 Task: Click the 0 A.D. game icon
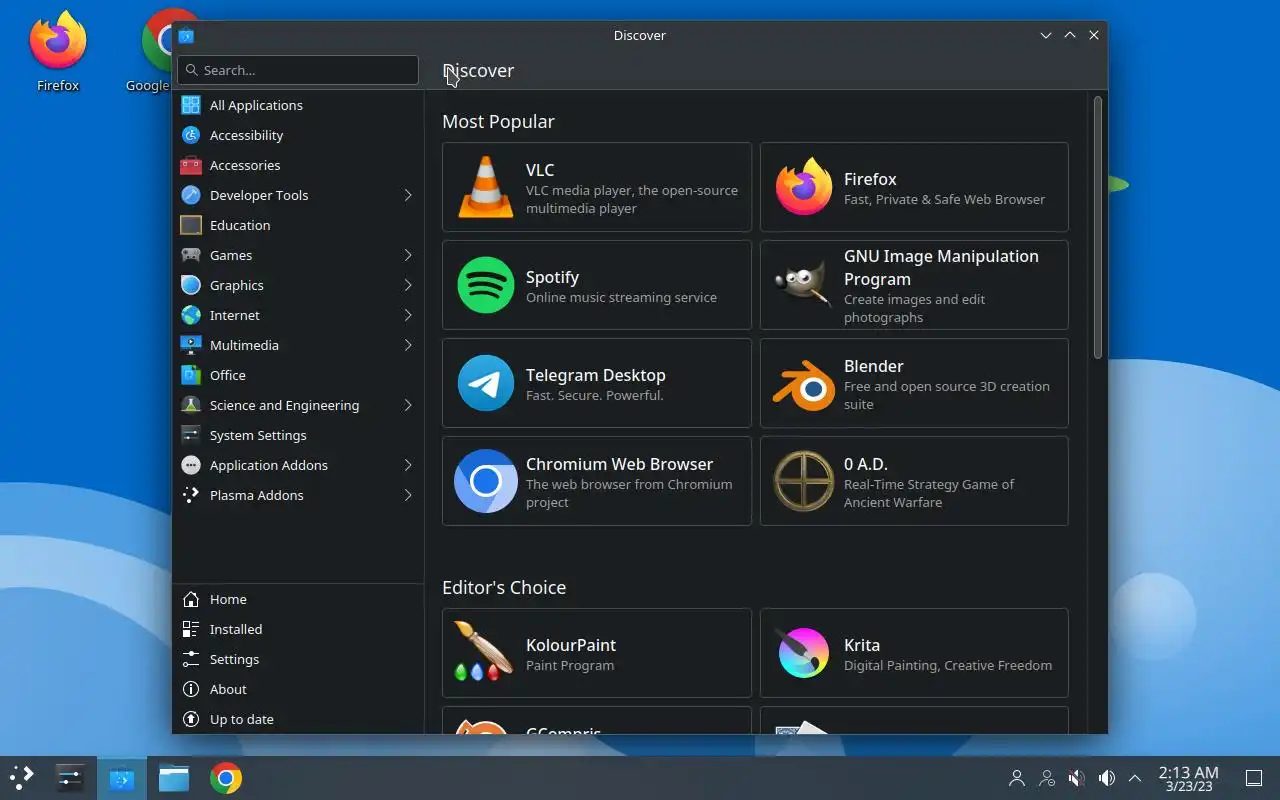(x=803, y=481)
